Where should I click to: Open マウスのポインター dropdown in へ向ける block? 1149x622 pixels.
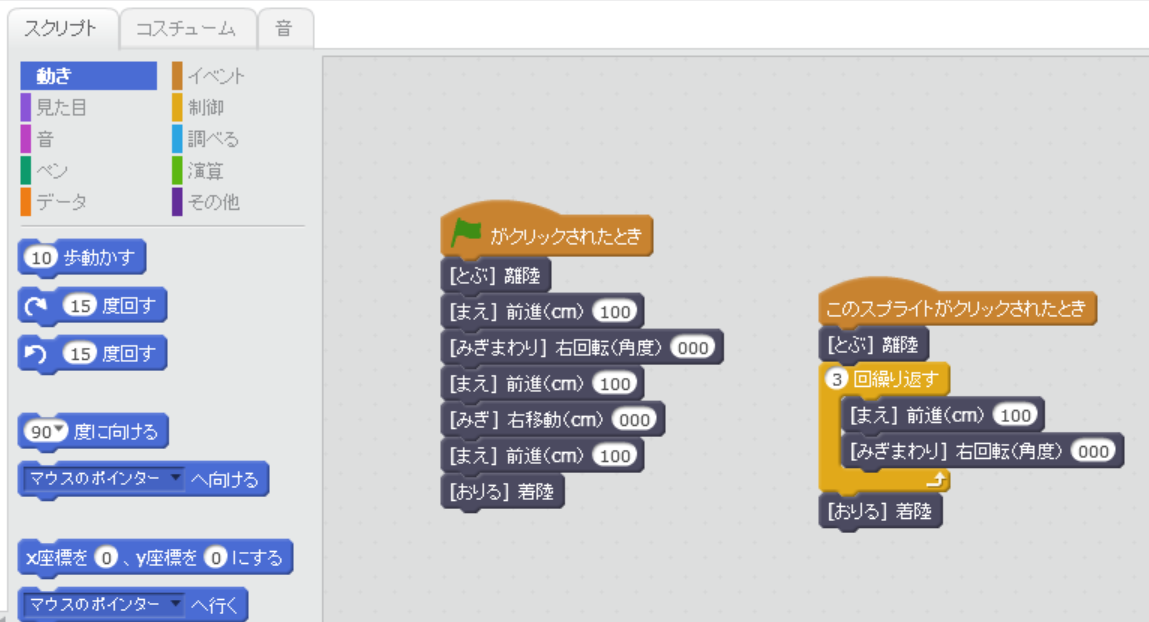click(103, 478)
